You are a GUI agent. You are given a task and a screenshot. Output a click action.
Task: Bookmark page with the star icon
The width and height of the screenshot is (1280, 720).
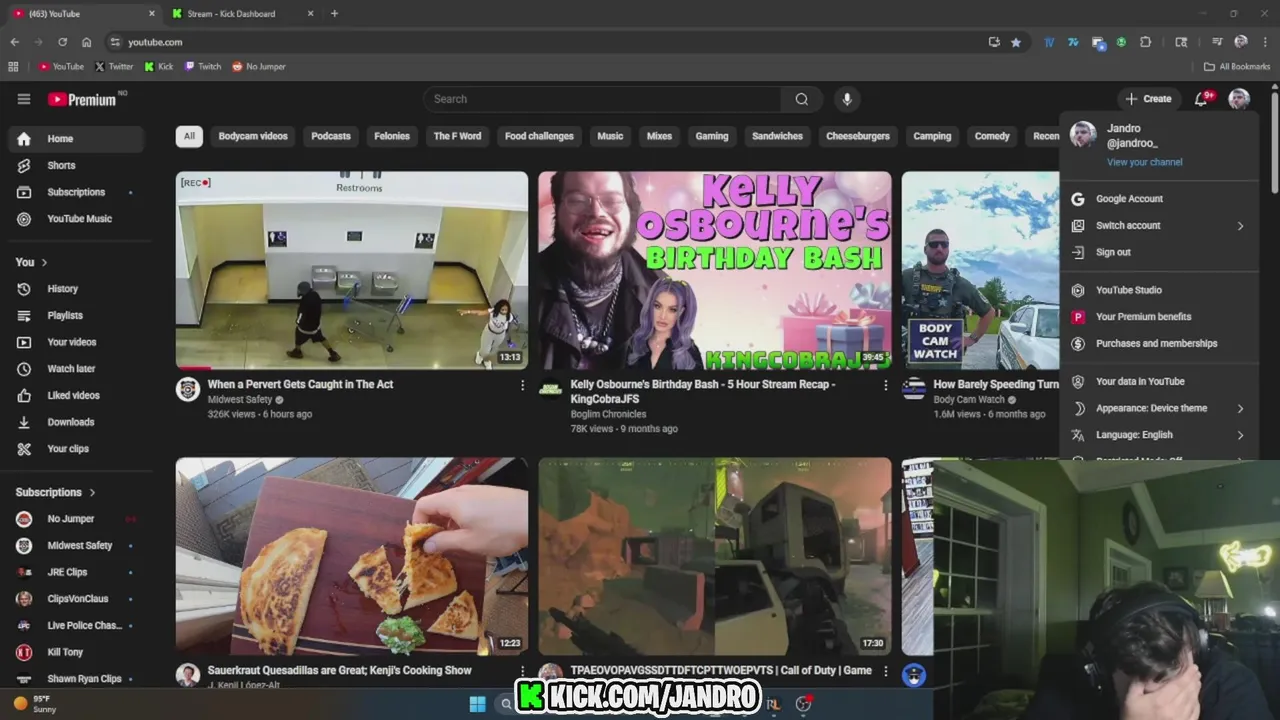coord(1016,42)
